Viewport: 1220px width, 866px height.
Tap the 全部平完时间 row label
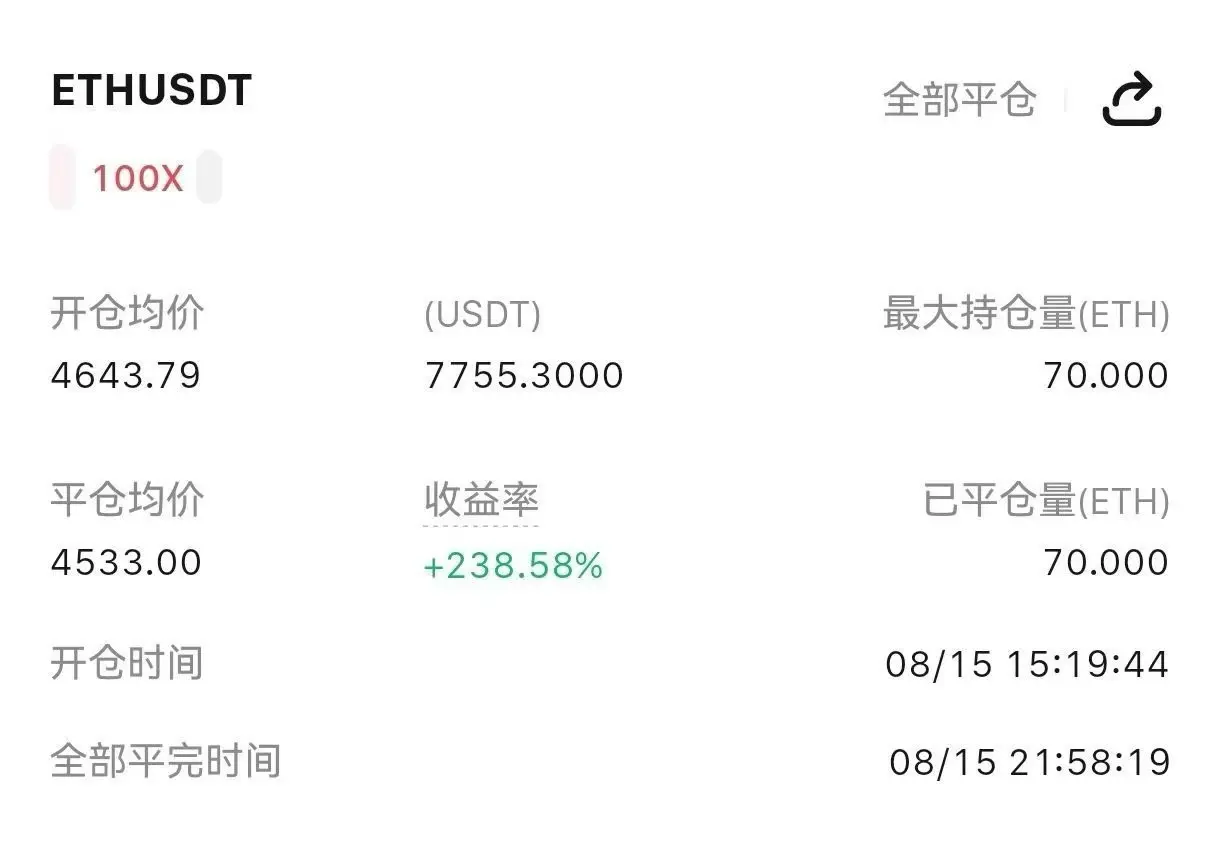click(165, 761)
